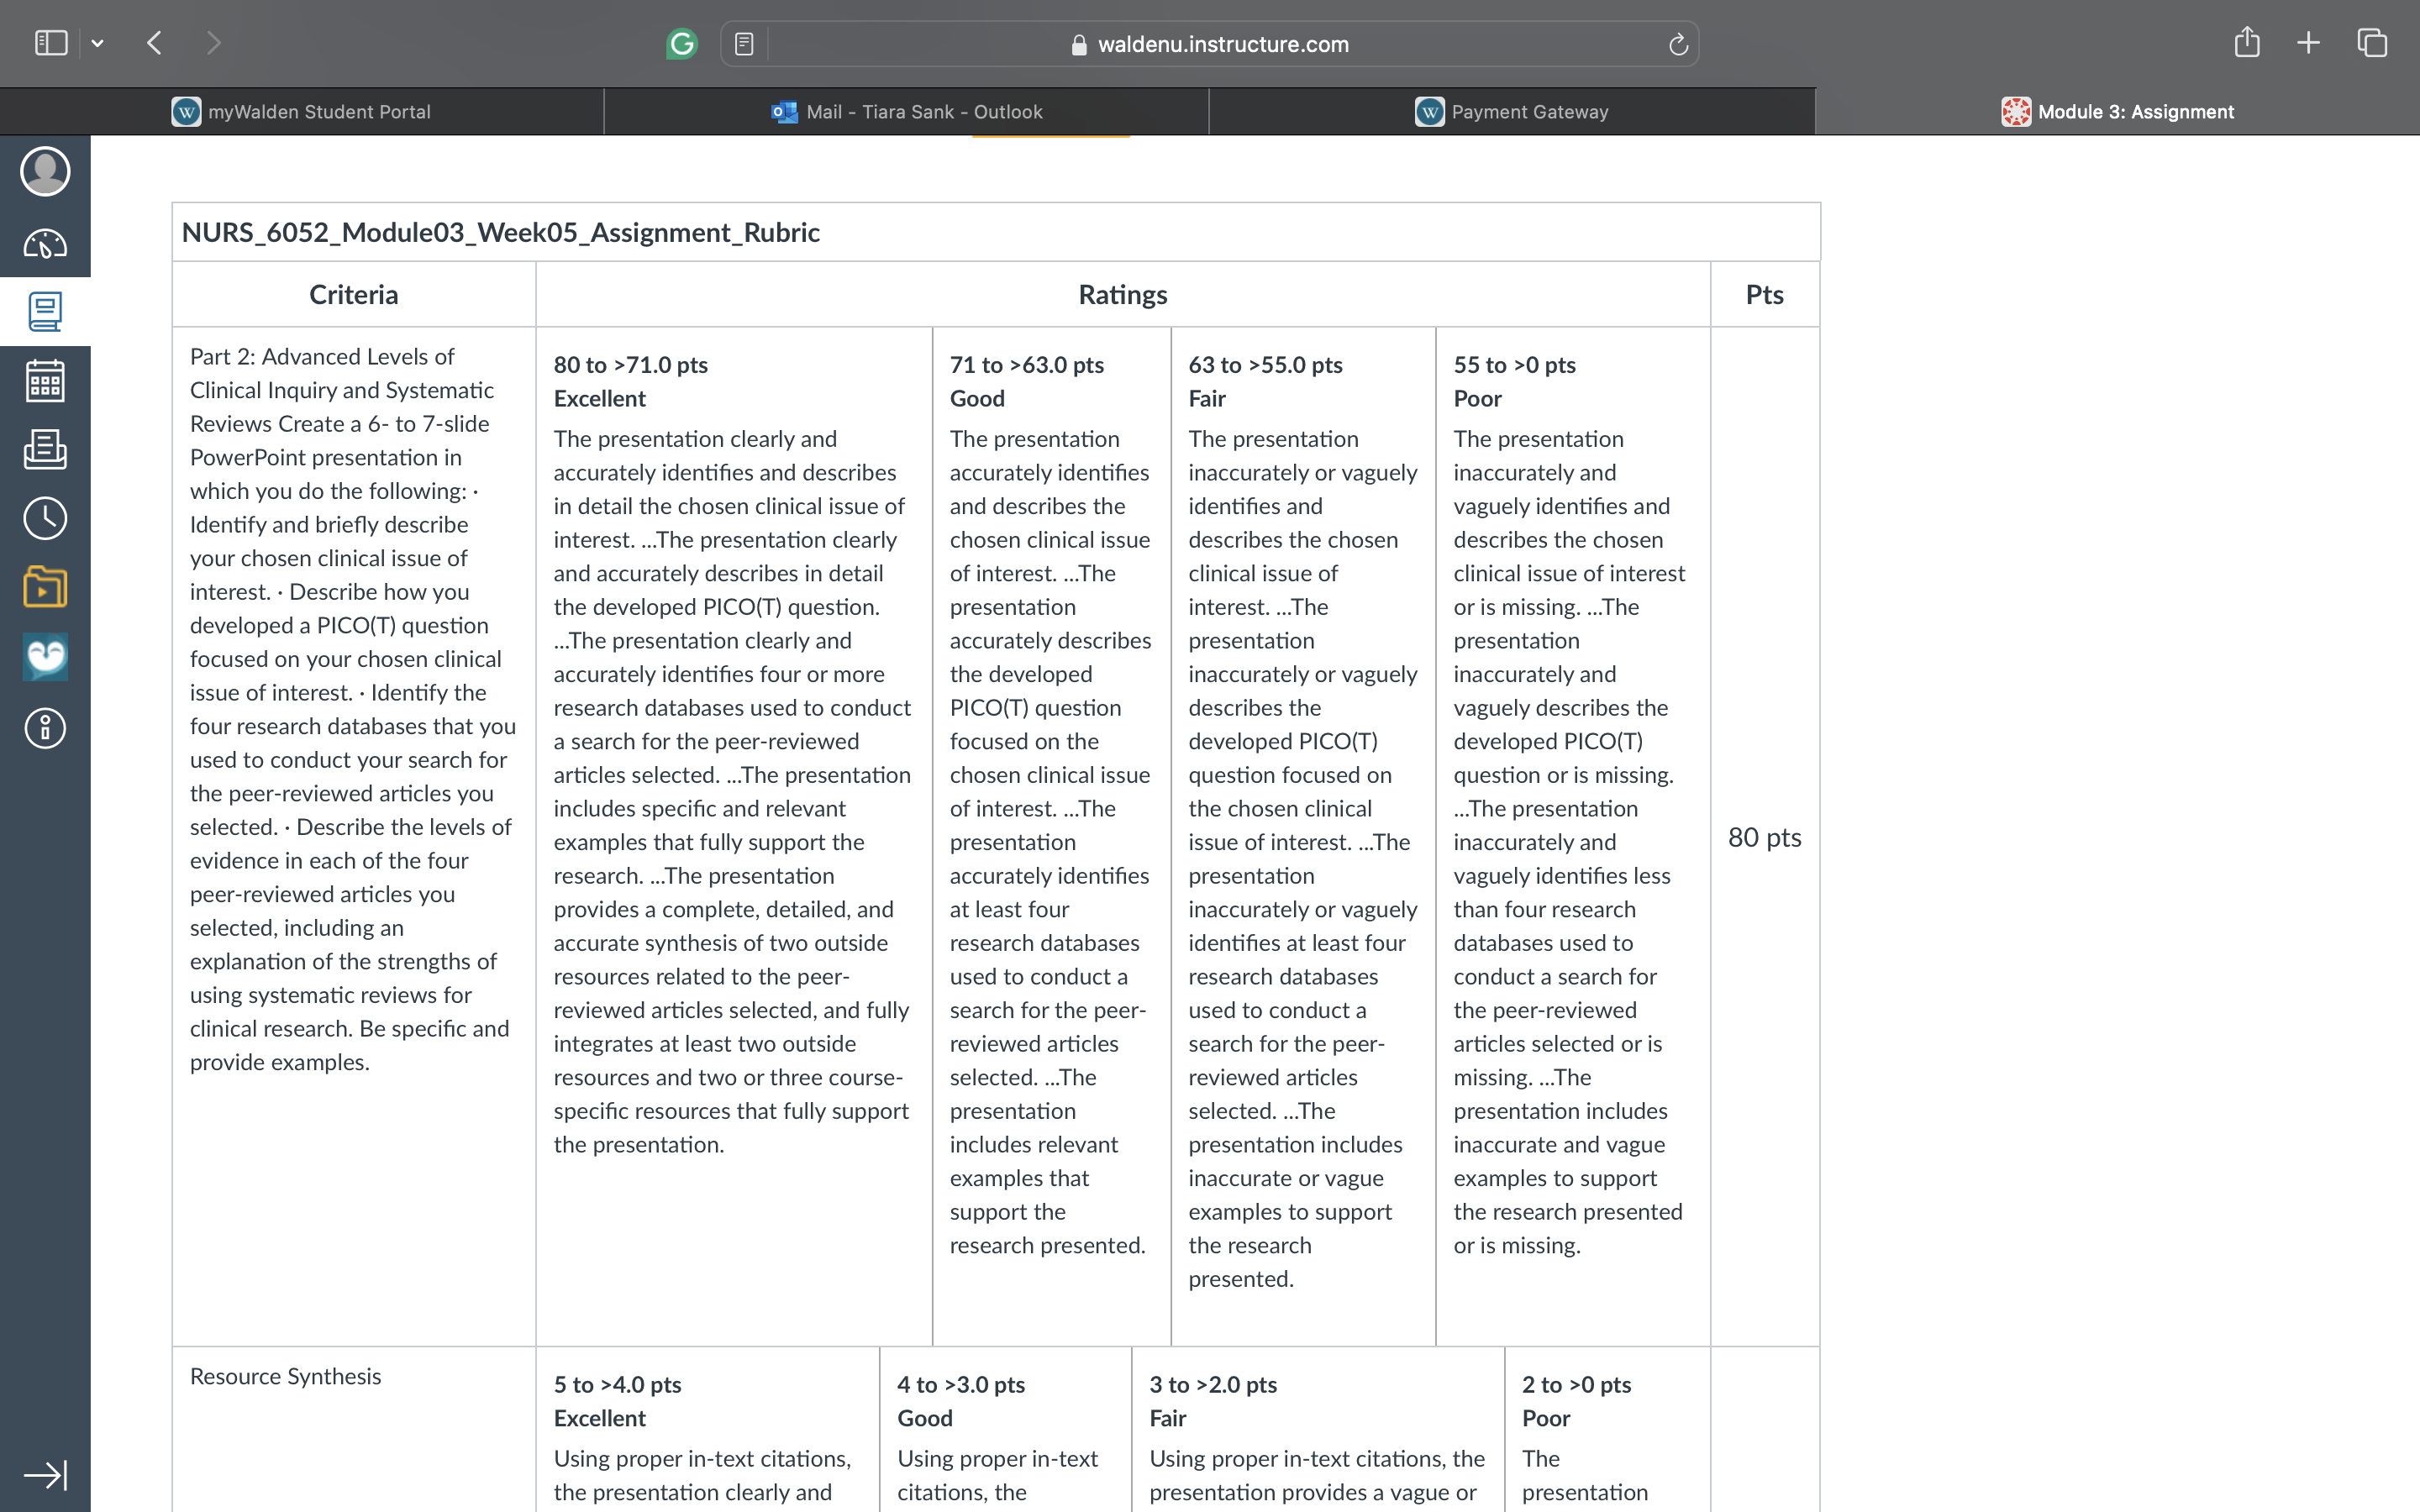Open the Reader view icon
The width and height of the screenshot is (2420, 1512).
click(x=744, y=44)
